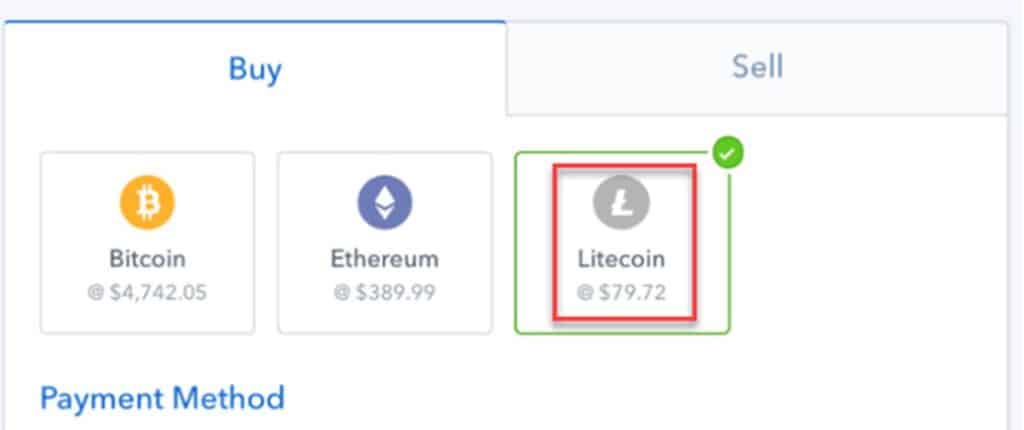Click the purple Ethereum logo icon
Image resolution: width=1024 pixels, height=430 pixels.
(x=385, y=203)
